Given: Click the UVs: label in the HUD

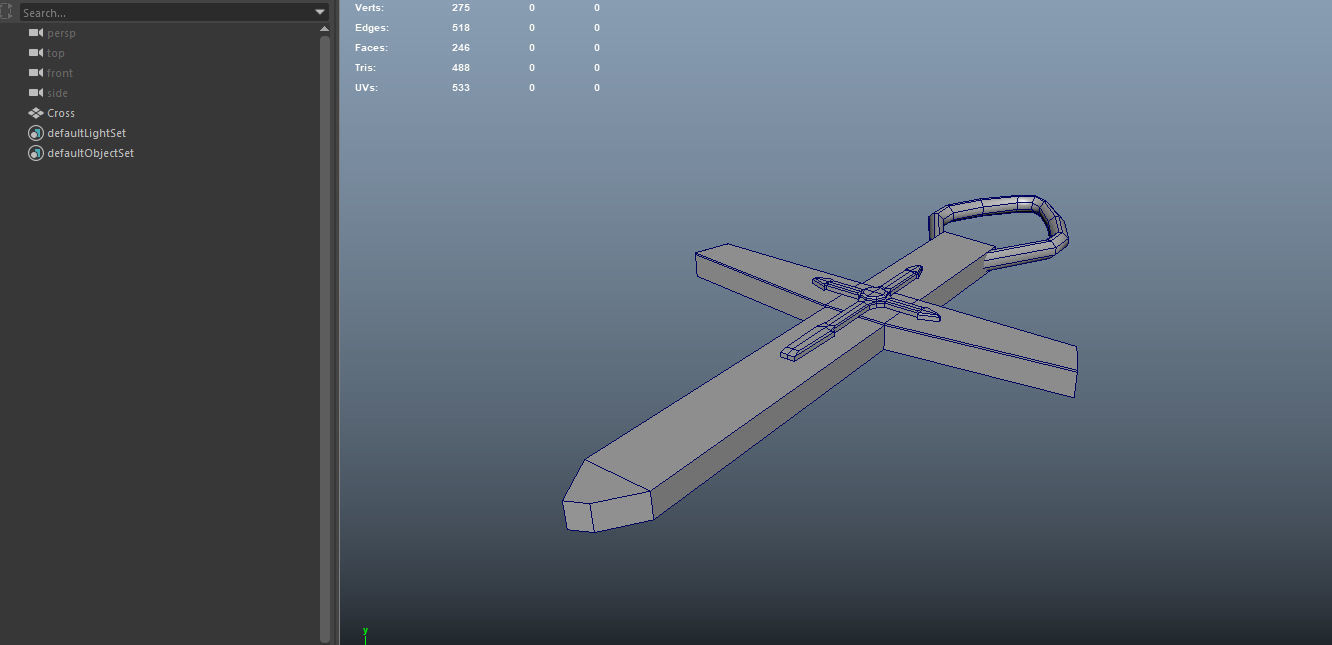Looking at the screenshot, I should click(x=366, y=88).
